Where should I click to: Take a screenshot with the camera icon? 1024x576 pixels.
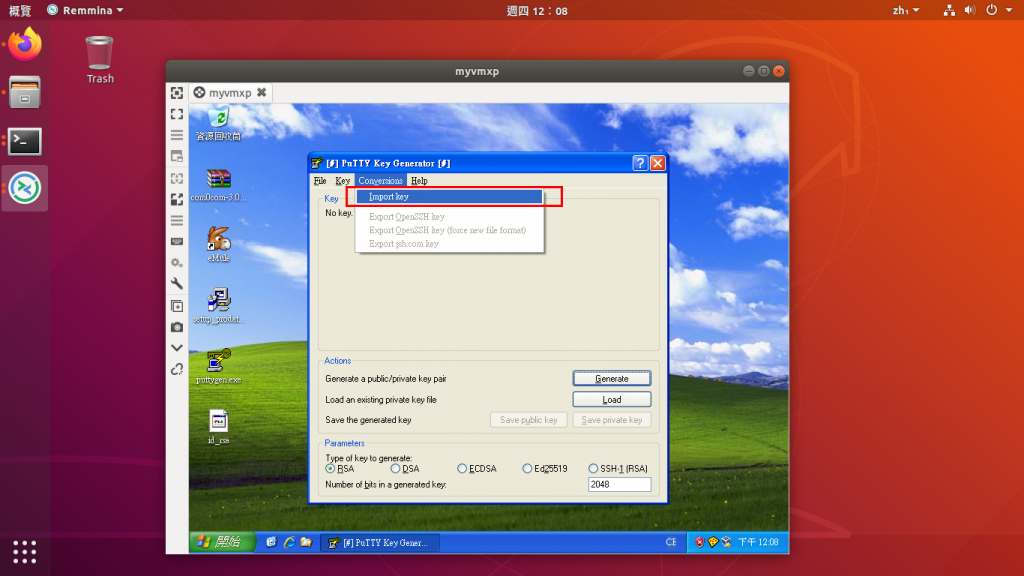click(177, 327)
